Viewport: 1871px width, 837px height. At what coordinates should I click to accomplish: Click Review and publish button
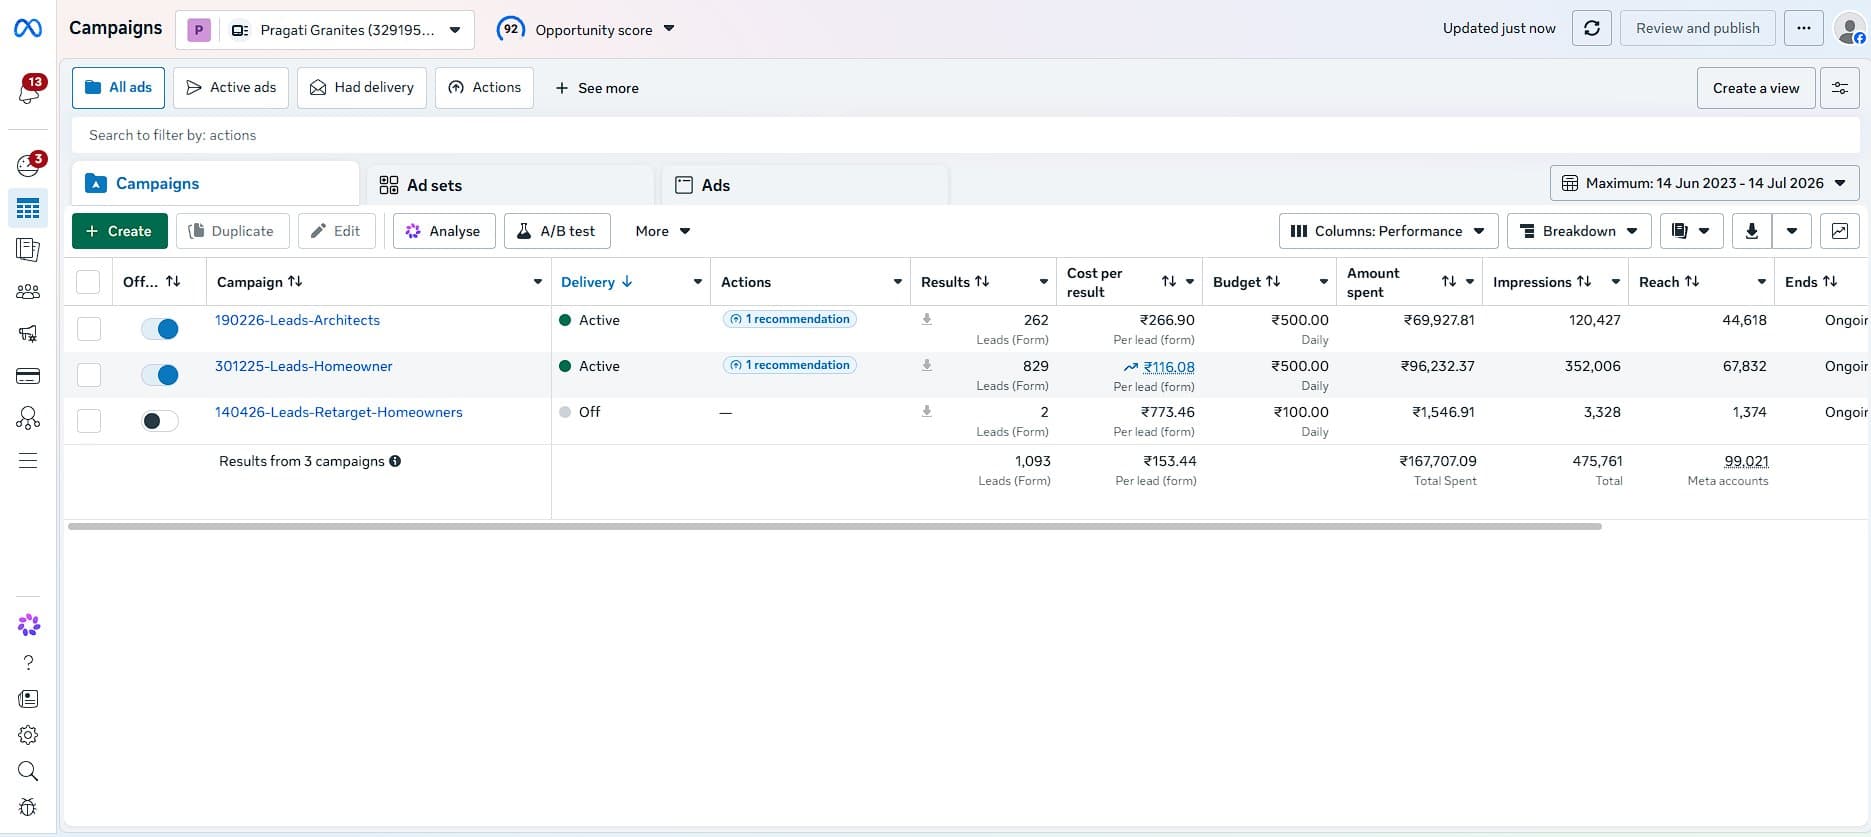click(x=1698, y=28)
